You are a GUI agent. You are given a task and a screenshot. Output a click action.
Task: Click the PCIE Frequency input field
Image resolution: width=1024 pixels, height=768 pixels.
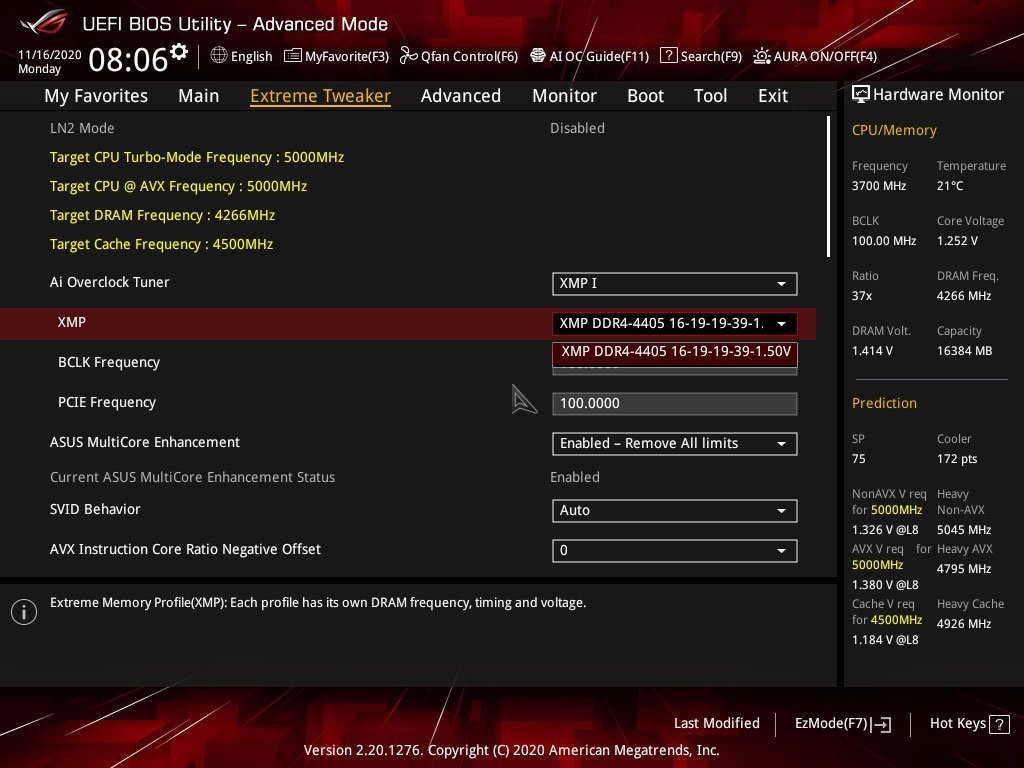pos(675,404)
